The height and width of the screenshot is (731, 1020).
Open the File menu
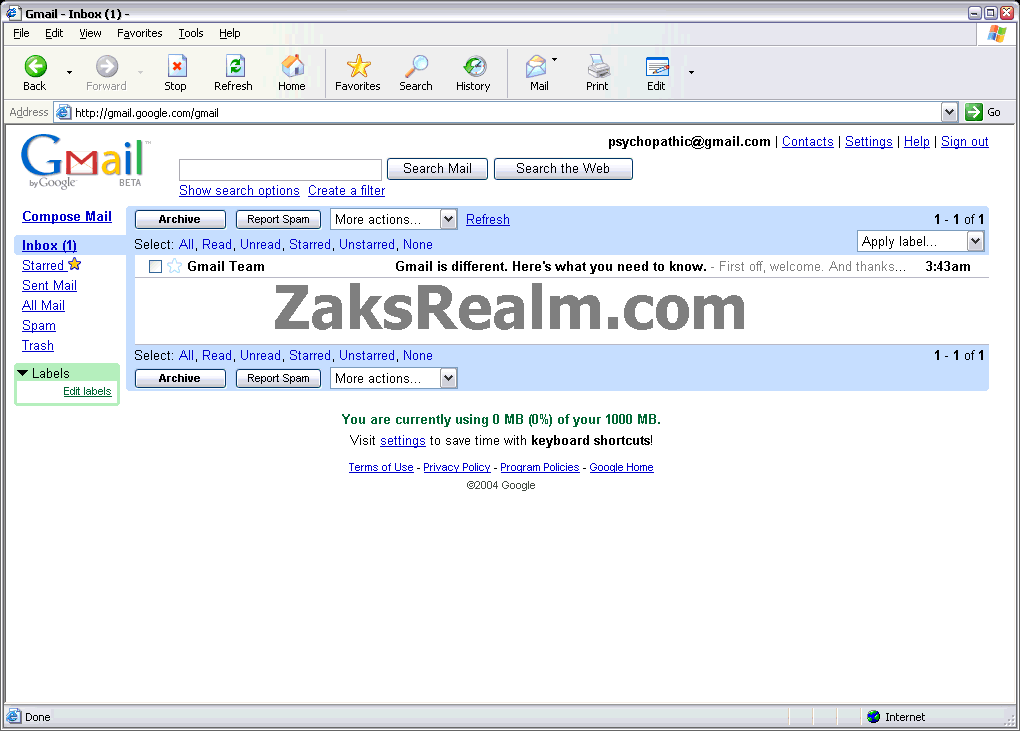pyautogui.click(x=21, y=33)
